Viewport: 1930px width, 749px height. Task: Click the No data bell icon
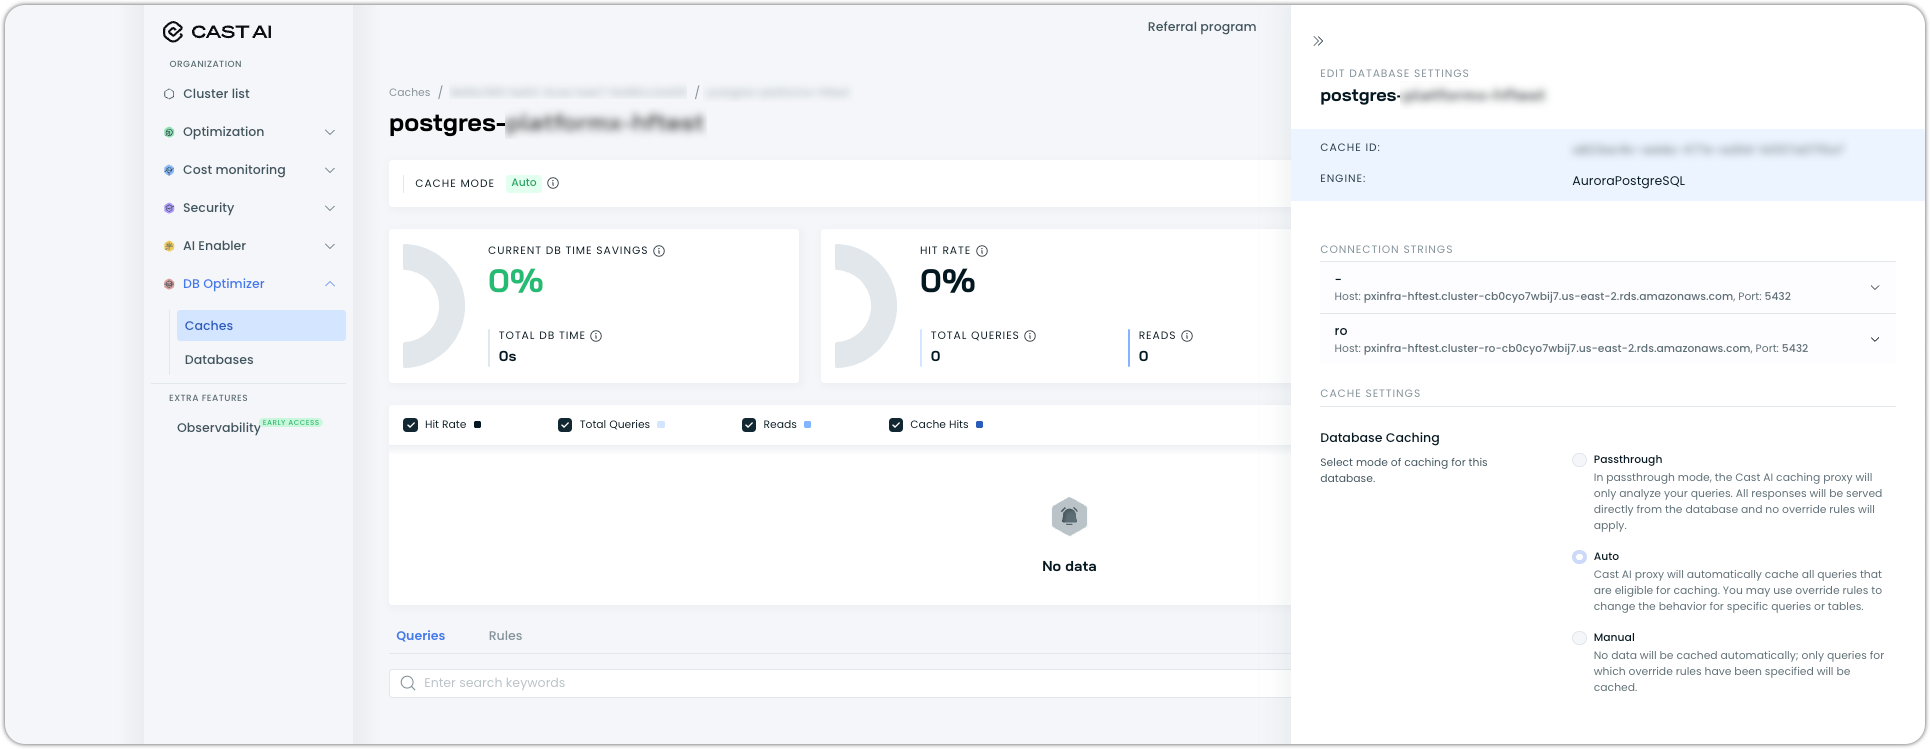tap(1069, 516)
